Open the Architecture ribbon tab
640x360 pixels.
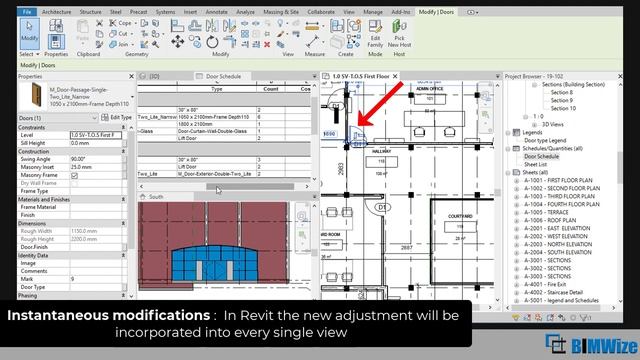[56, 12]
